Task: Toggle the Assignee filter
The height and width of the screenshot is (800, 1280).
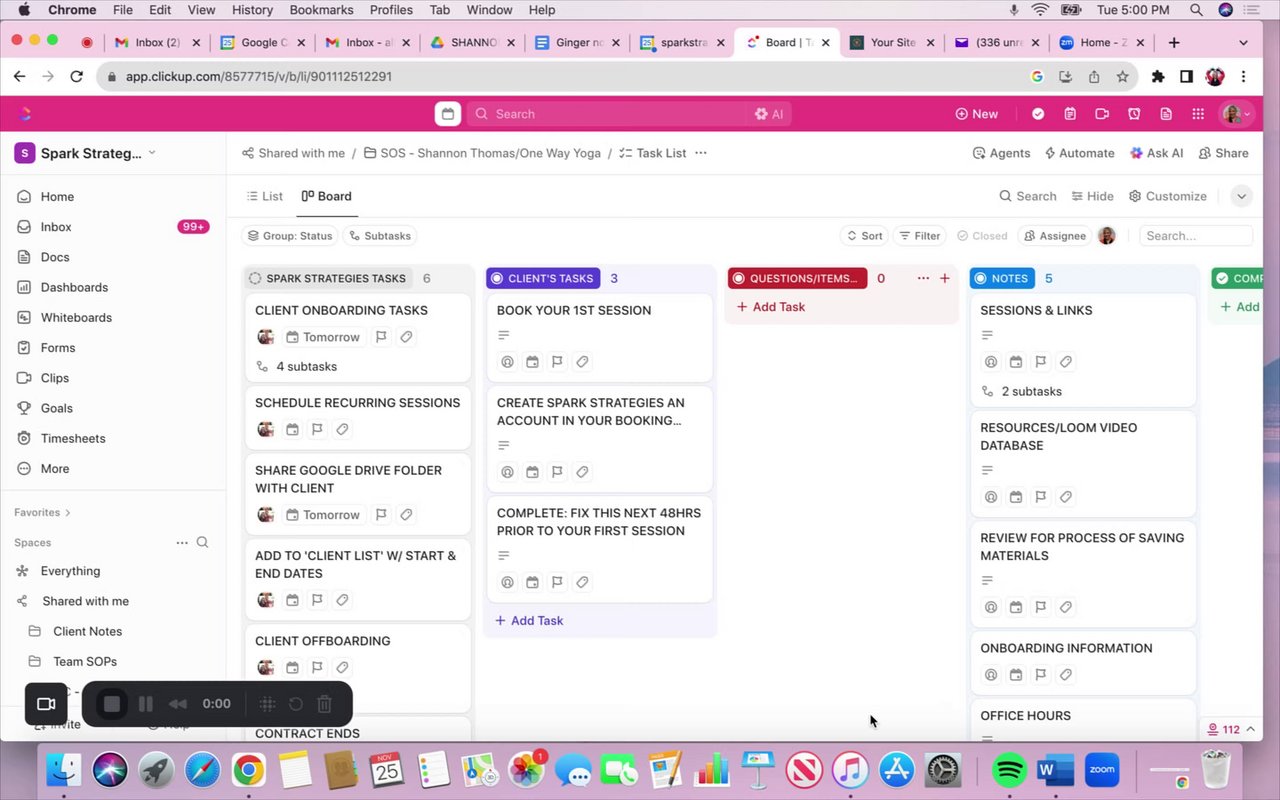Action: (1054, 236)
